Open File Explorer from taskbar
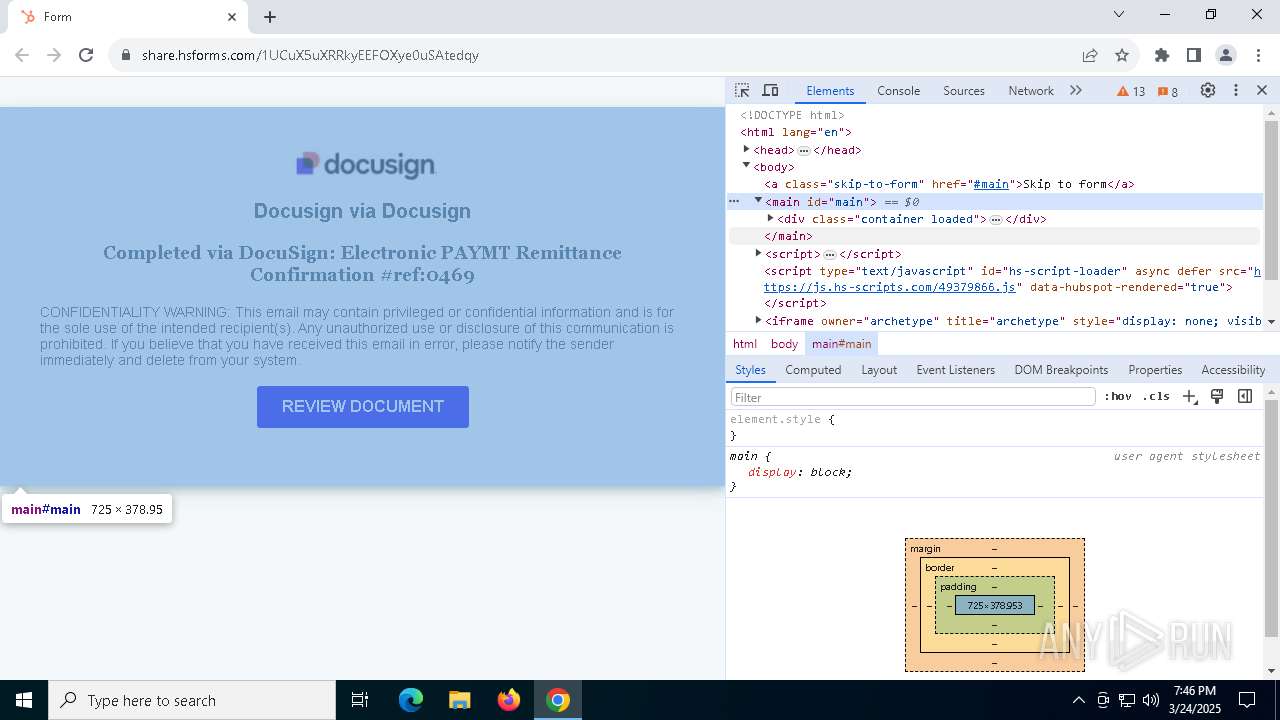 pos(459,700)
